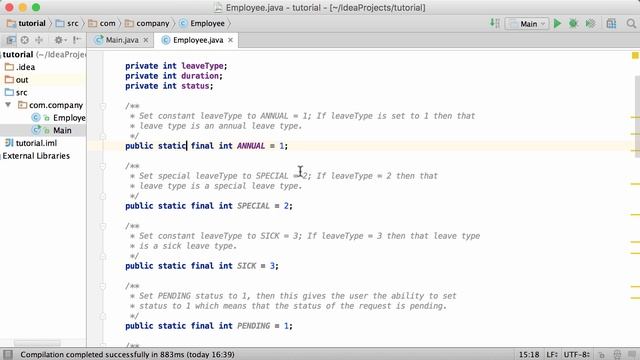640x360 pixels.
Task: Select tutorial project root in tree
Action: (x=43, y=54)
